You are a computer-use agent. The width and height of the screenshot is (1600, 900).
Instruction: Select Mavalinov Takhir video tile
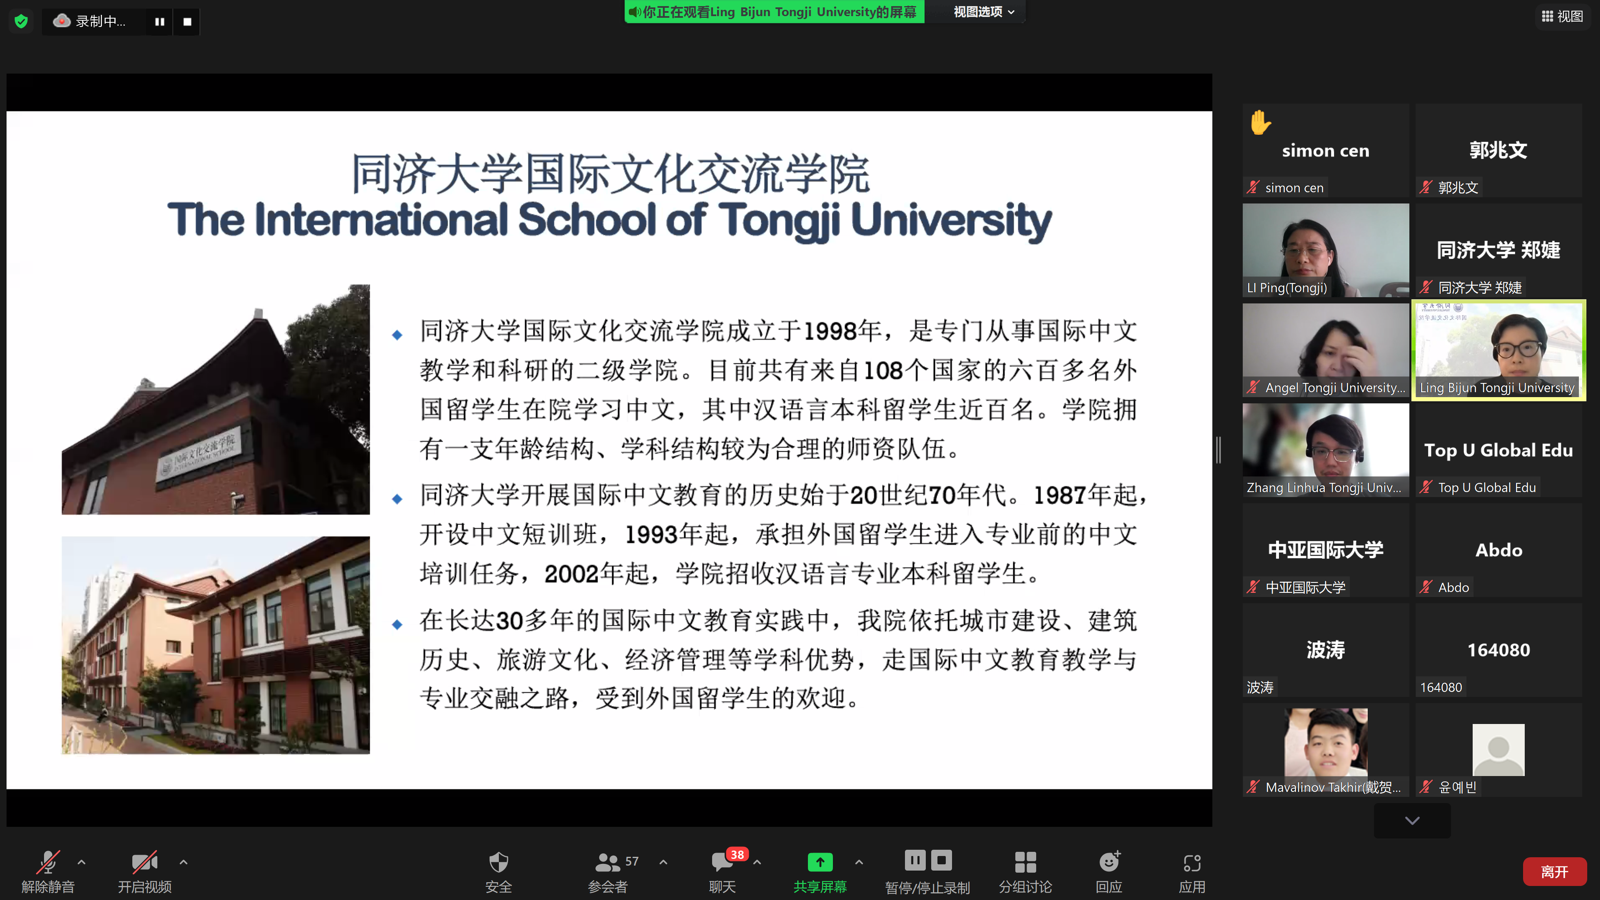point(1326,750)
